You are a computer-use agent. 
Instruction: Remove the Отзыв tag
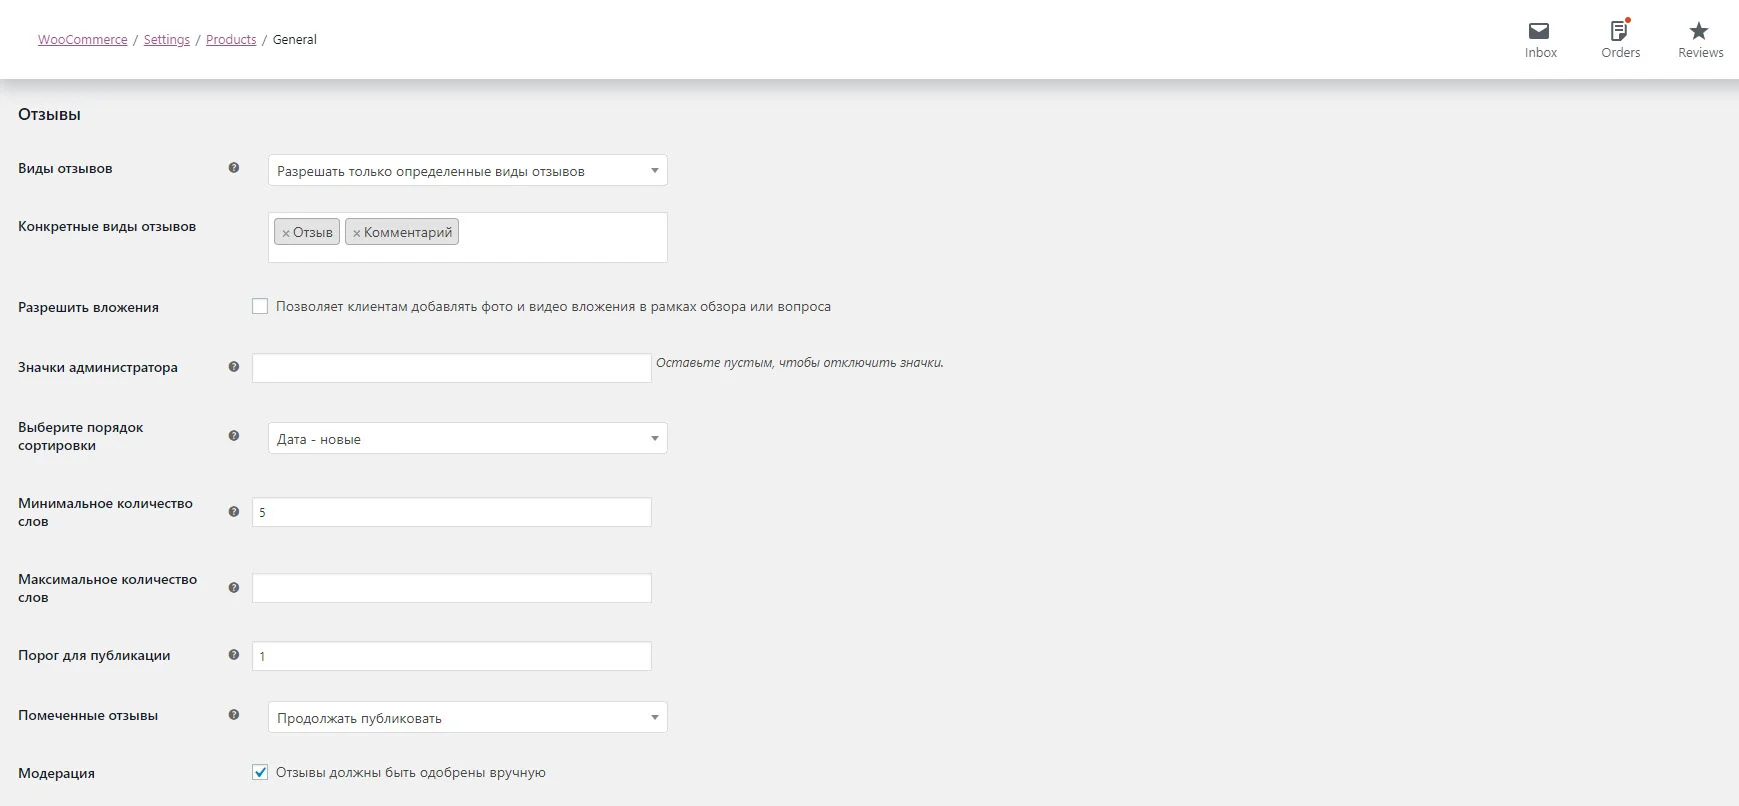pos(286,233)
